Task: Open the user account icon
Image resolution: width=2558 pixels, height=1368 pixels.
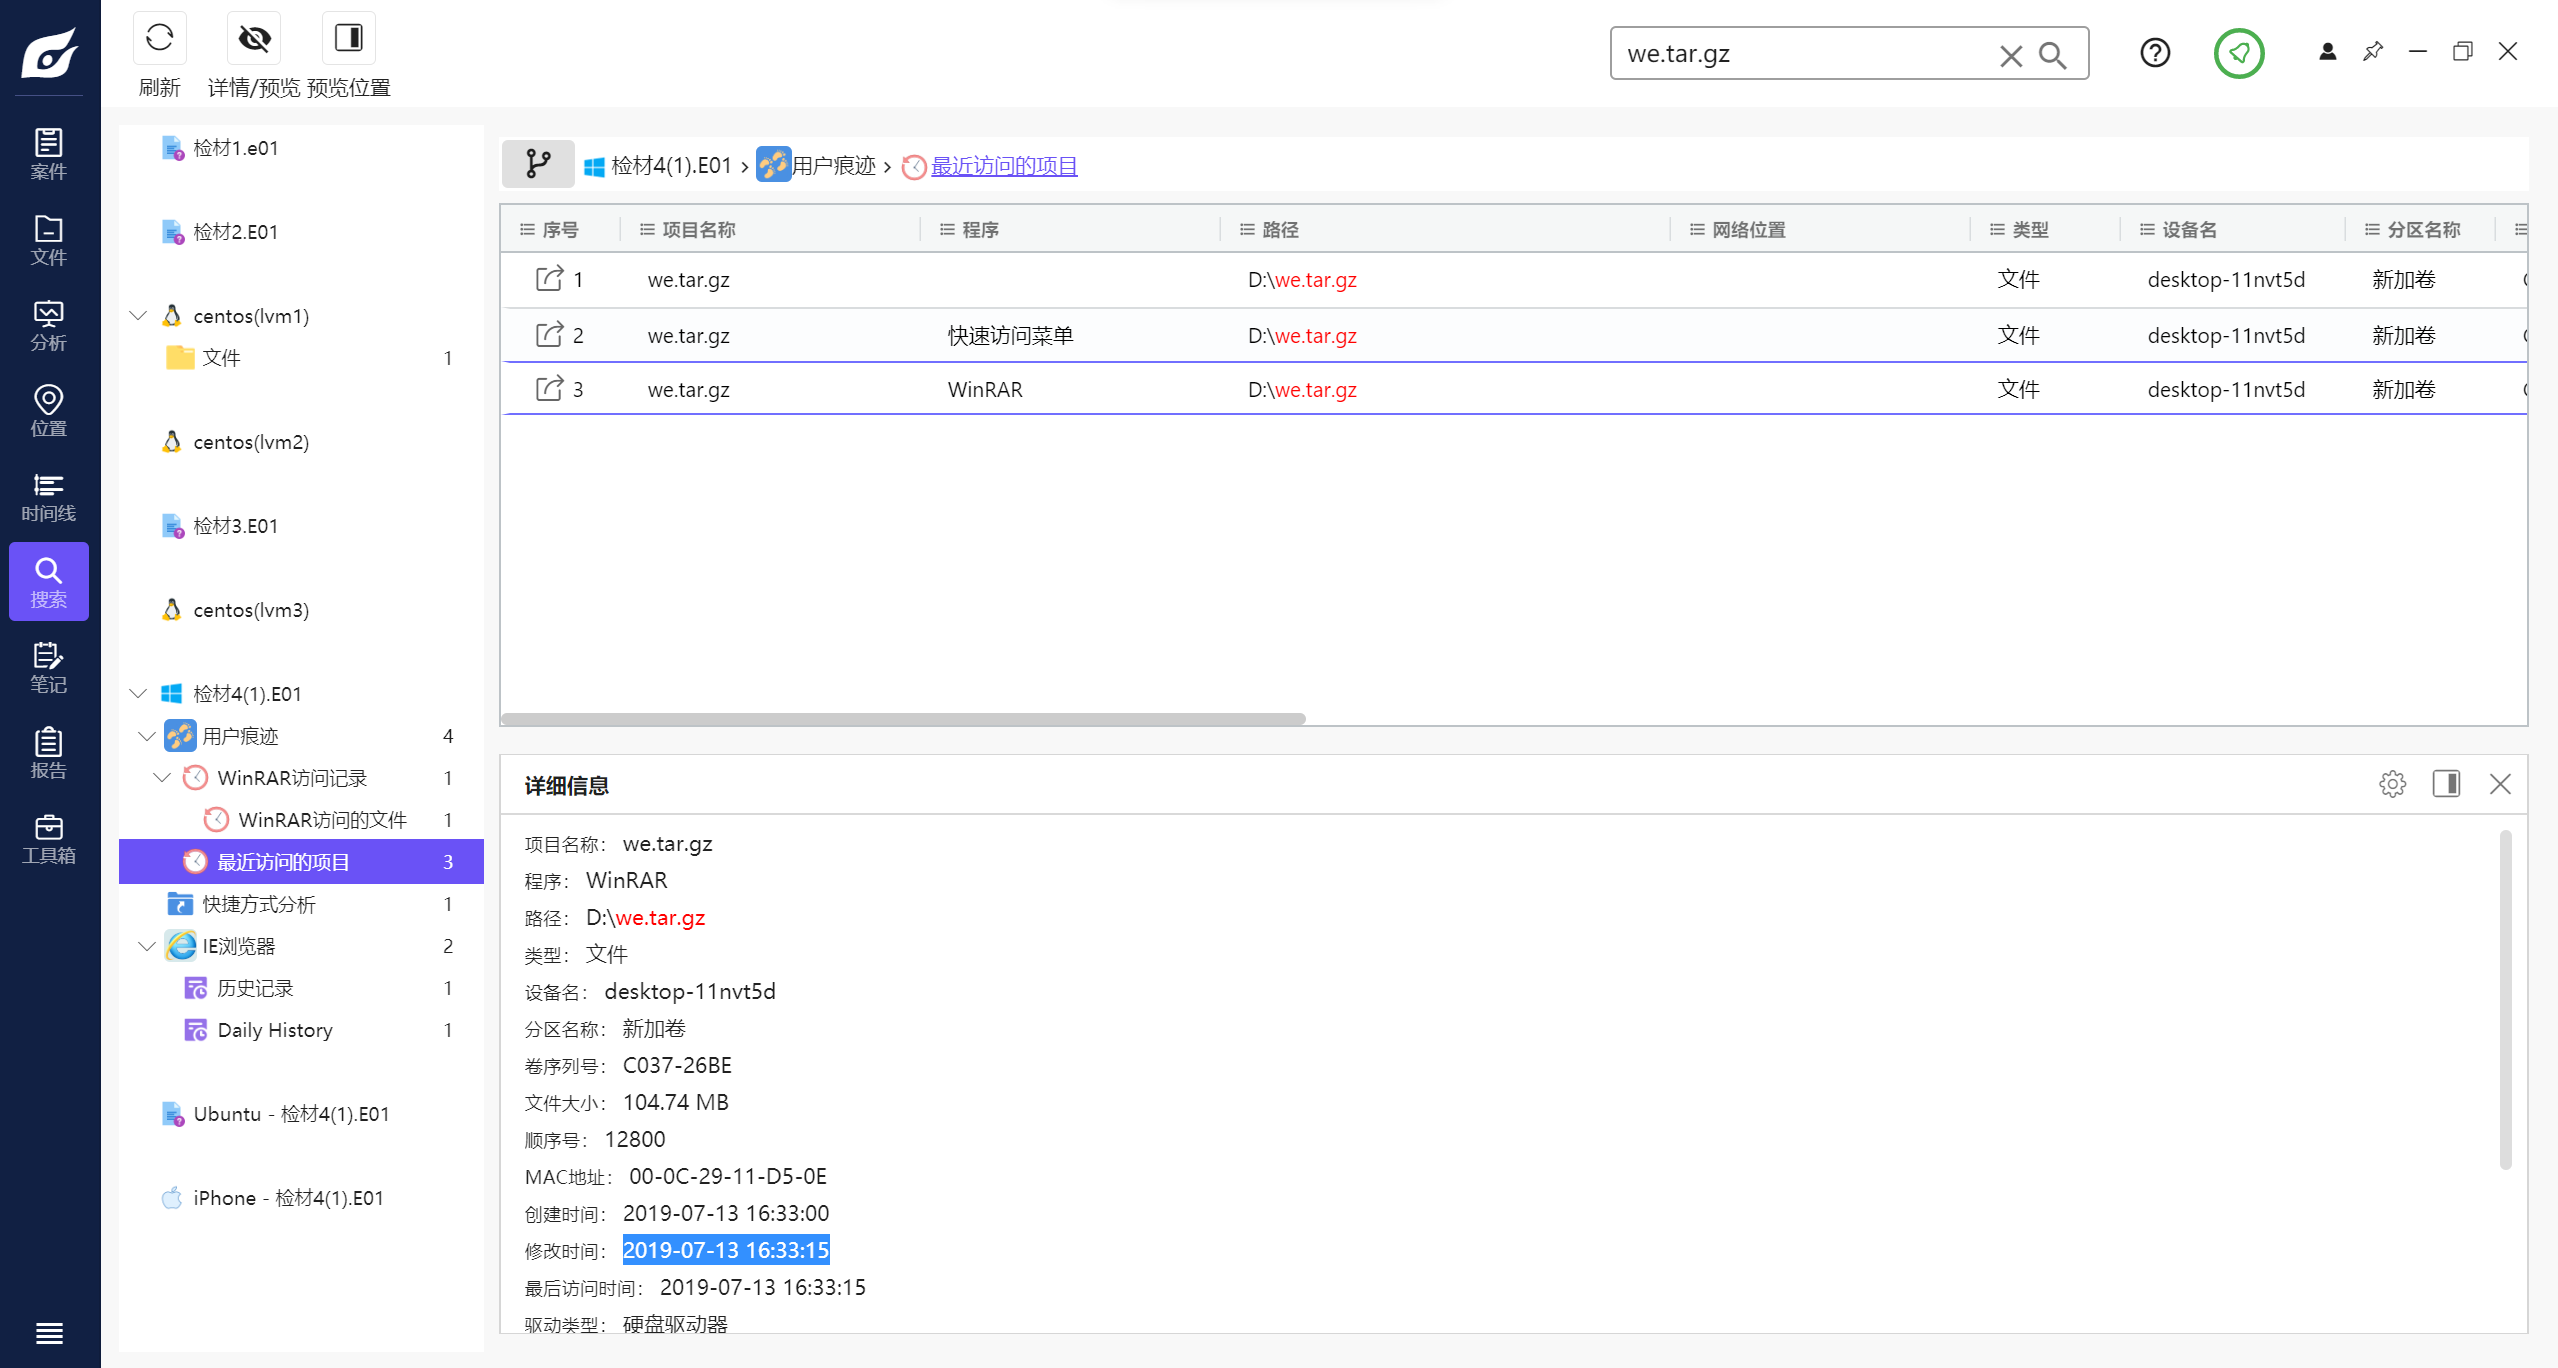Action: click(x=2327, y=52)
